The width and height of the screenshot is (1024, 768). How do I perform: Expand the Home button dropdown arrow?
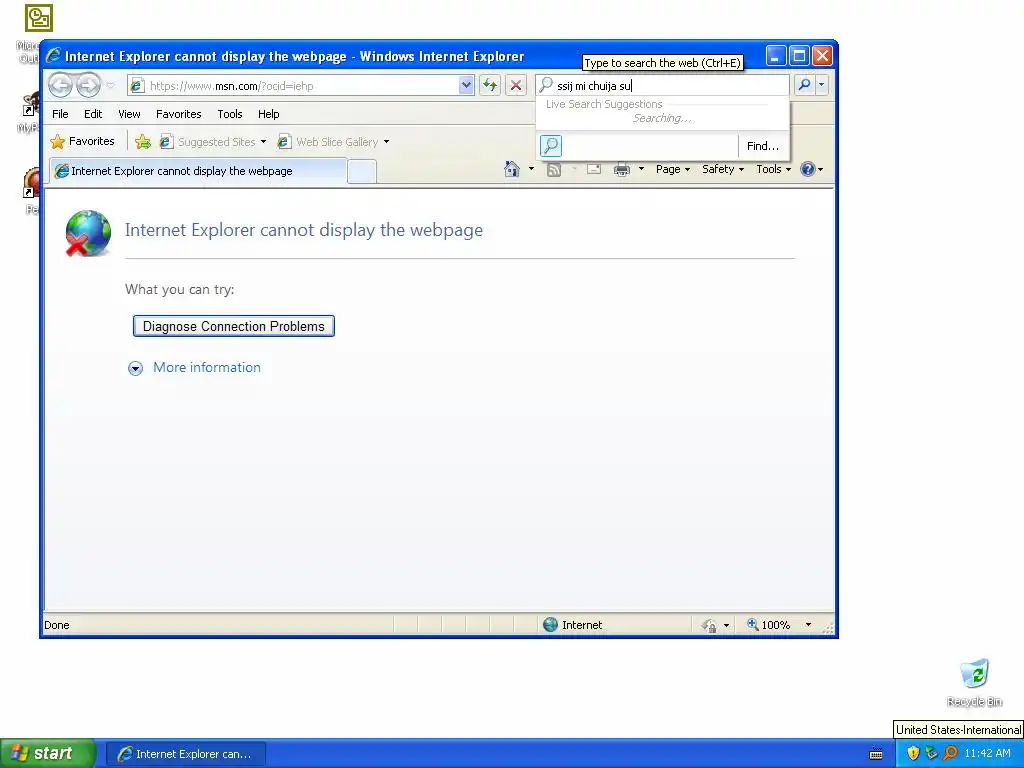pyautogui.click(x=531, y=169)
